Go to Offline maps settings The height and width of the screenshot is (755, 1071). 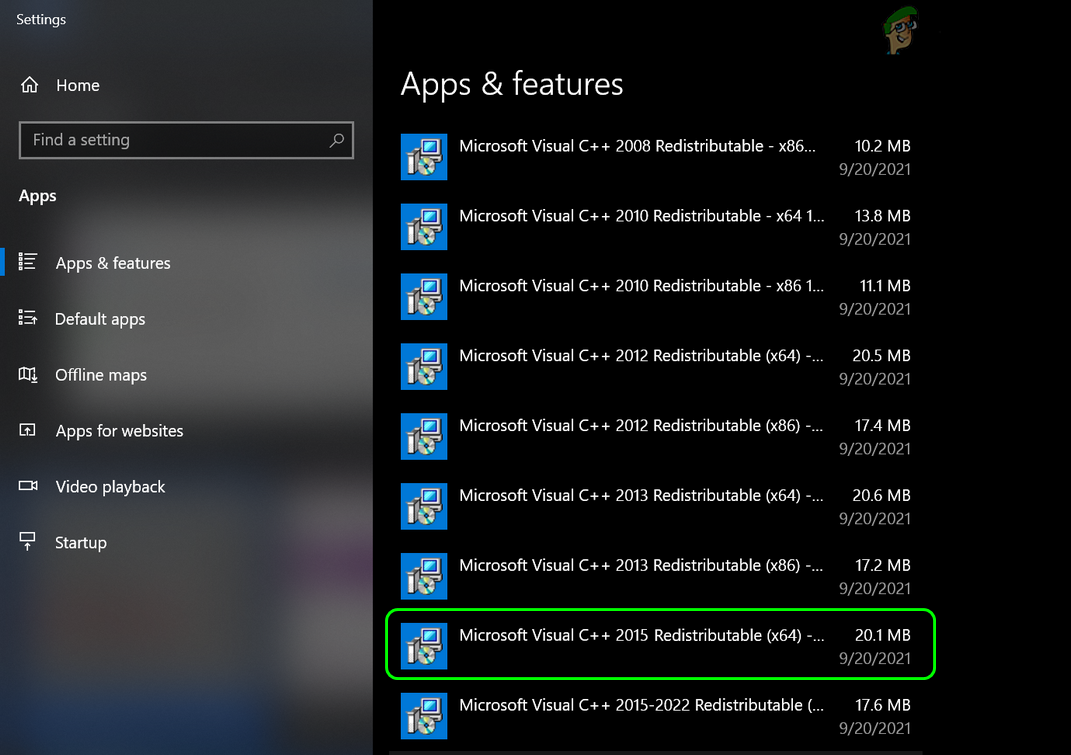(x=186, y=374)
